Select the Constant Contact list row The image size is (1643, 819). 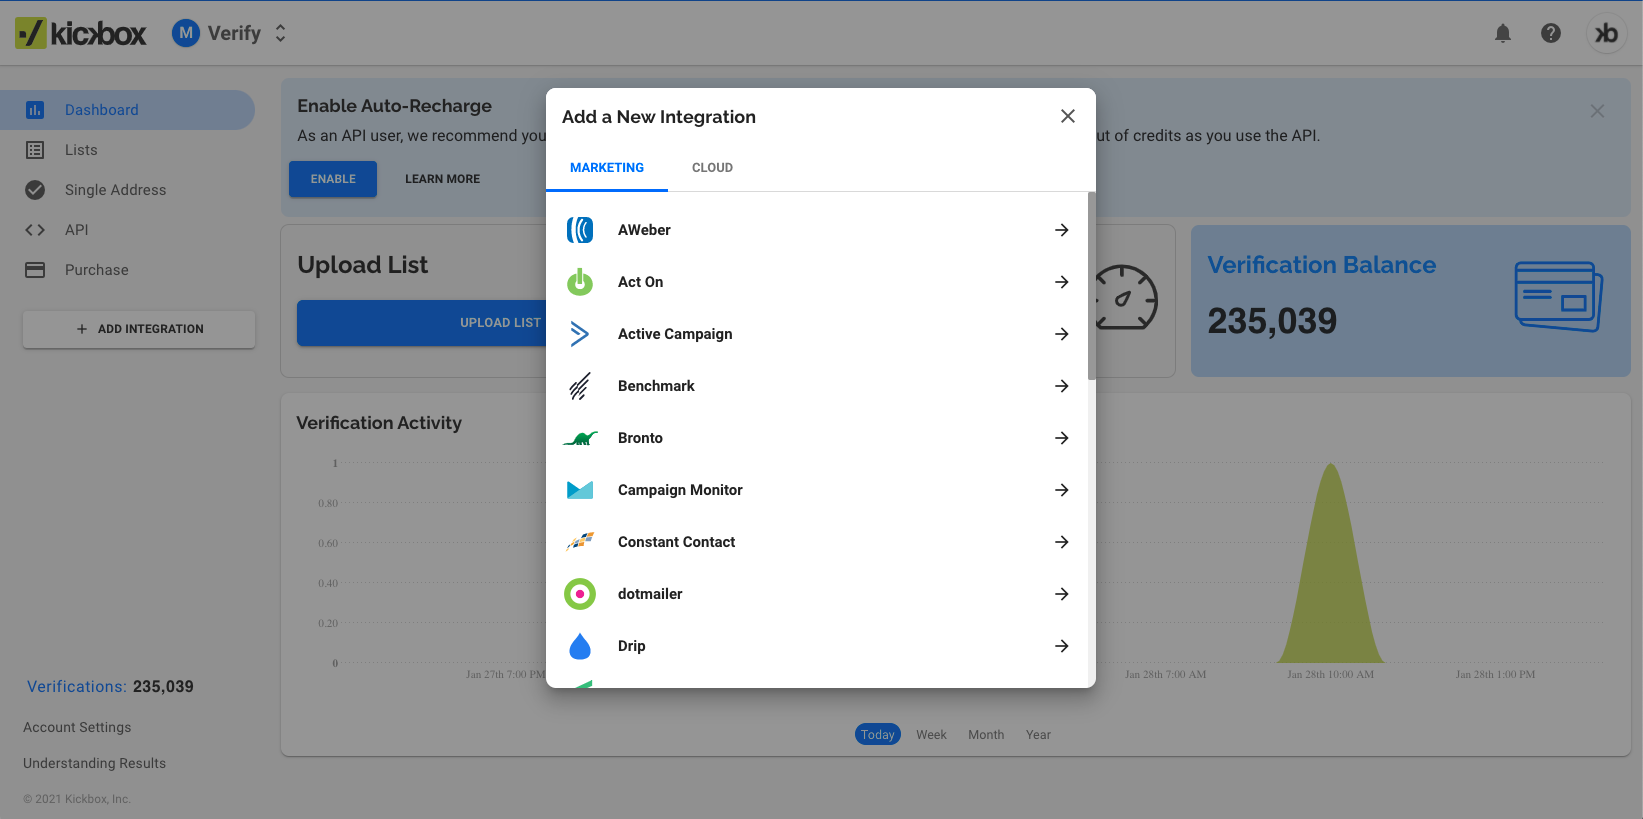[817, 542]
